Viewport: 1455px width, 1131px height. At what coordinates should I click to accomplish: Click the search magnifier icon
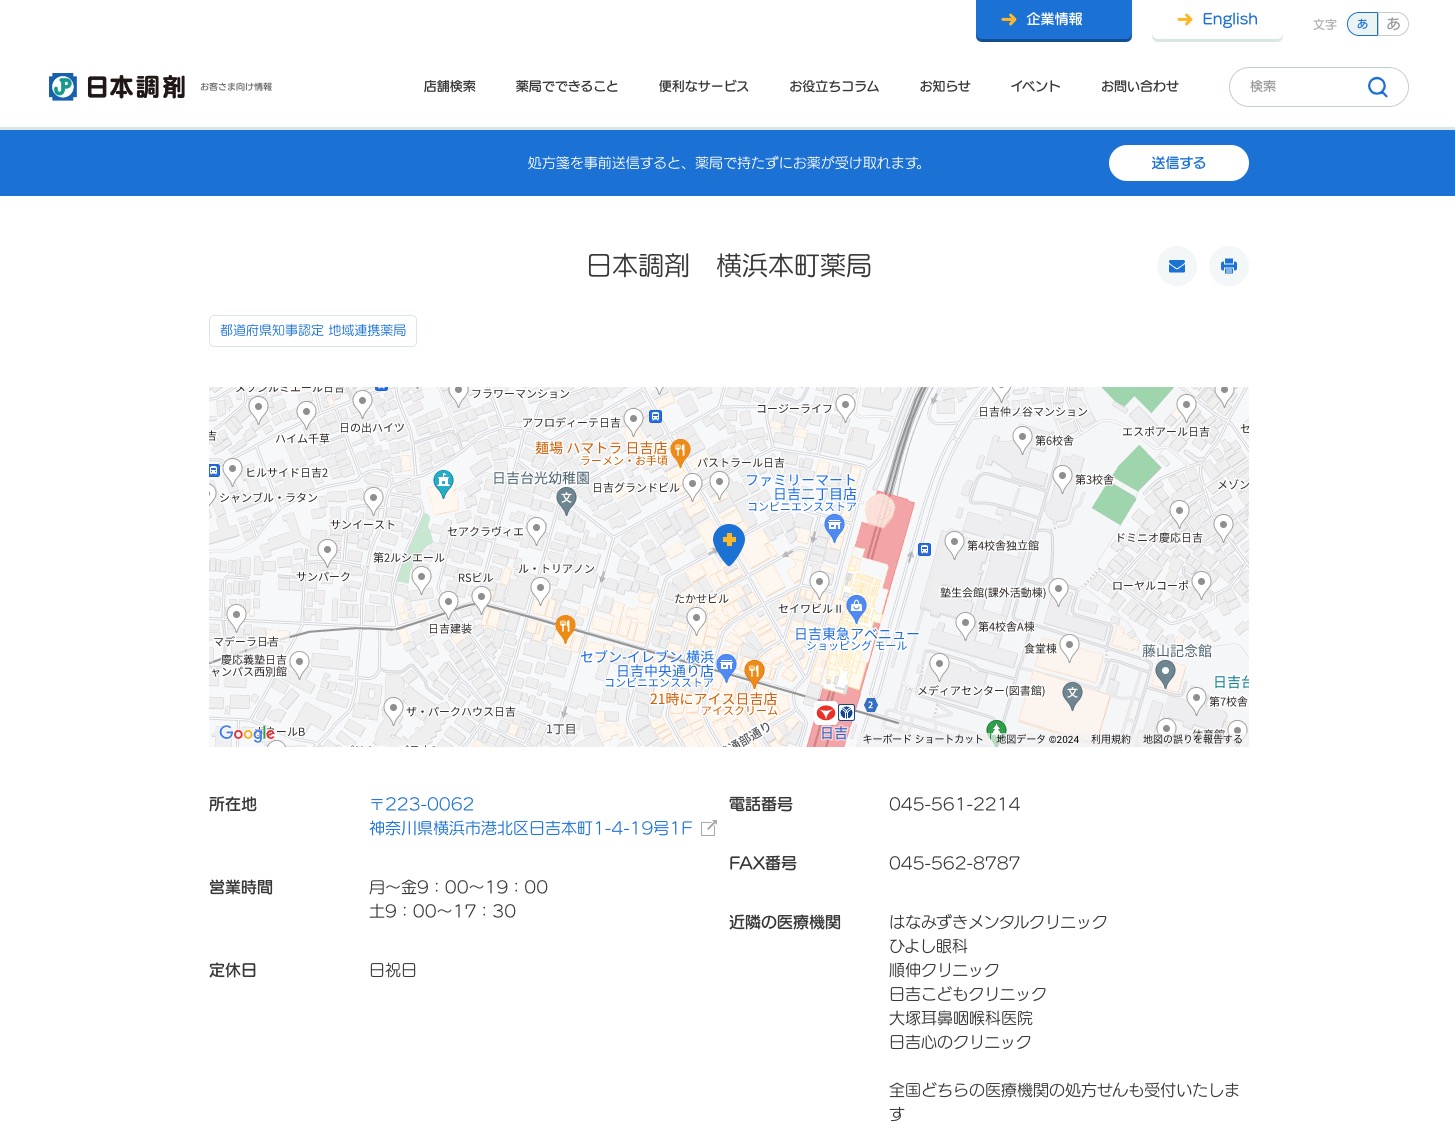pos(1377,87)
